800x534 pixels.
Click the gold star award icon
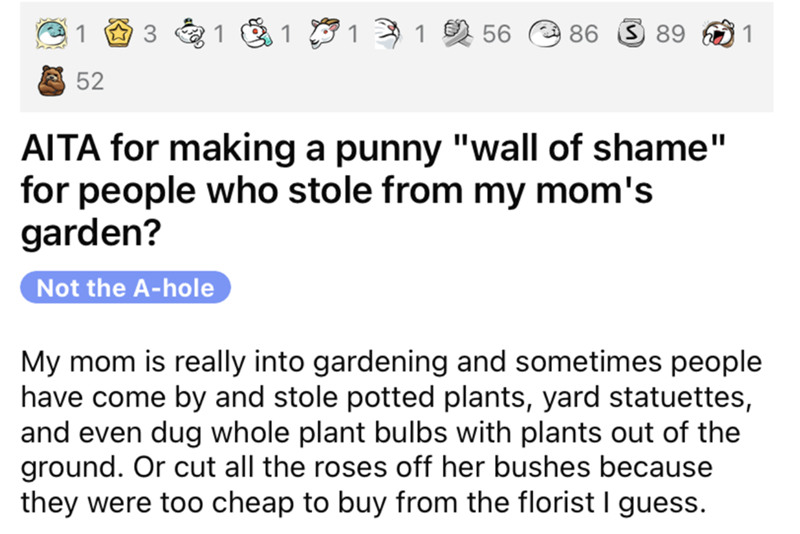coord(122,34)
